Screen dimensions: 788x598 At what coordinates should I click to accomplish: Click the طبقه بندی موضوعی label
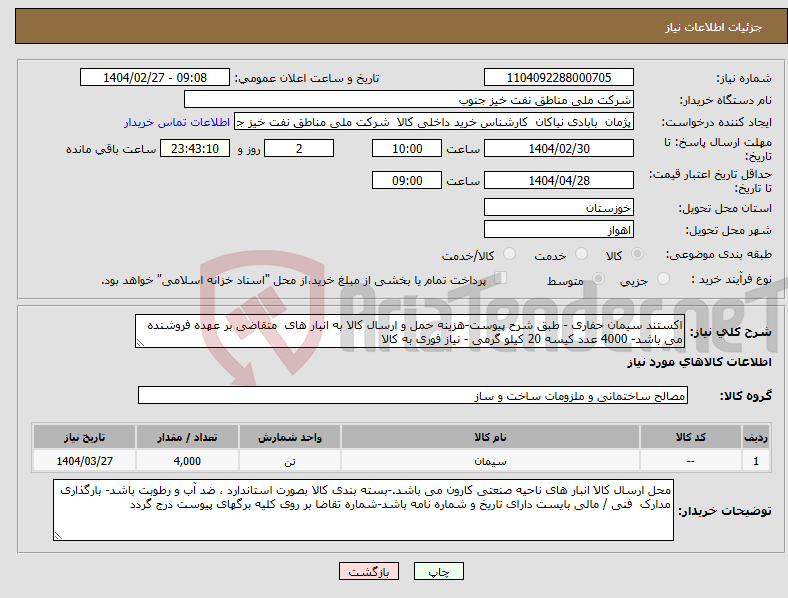pos(719,254)
